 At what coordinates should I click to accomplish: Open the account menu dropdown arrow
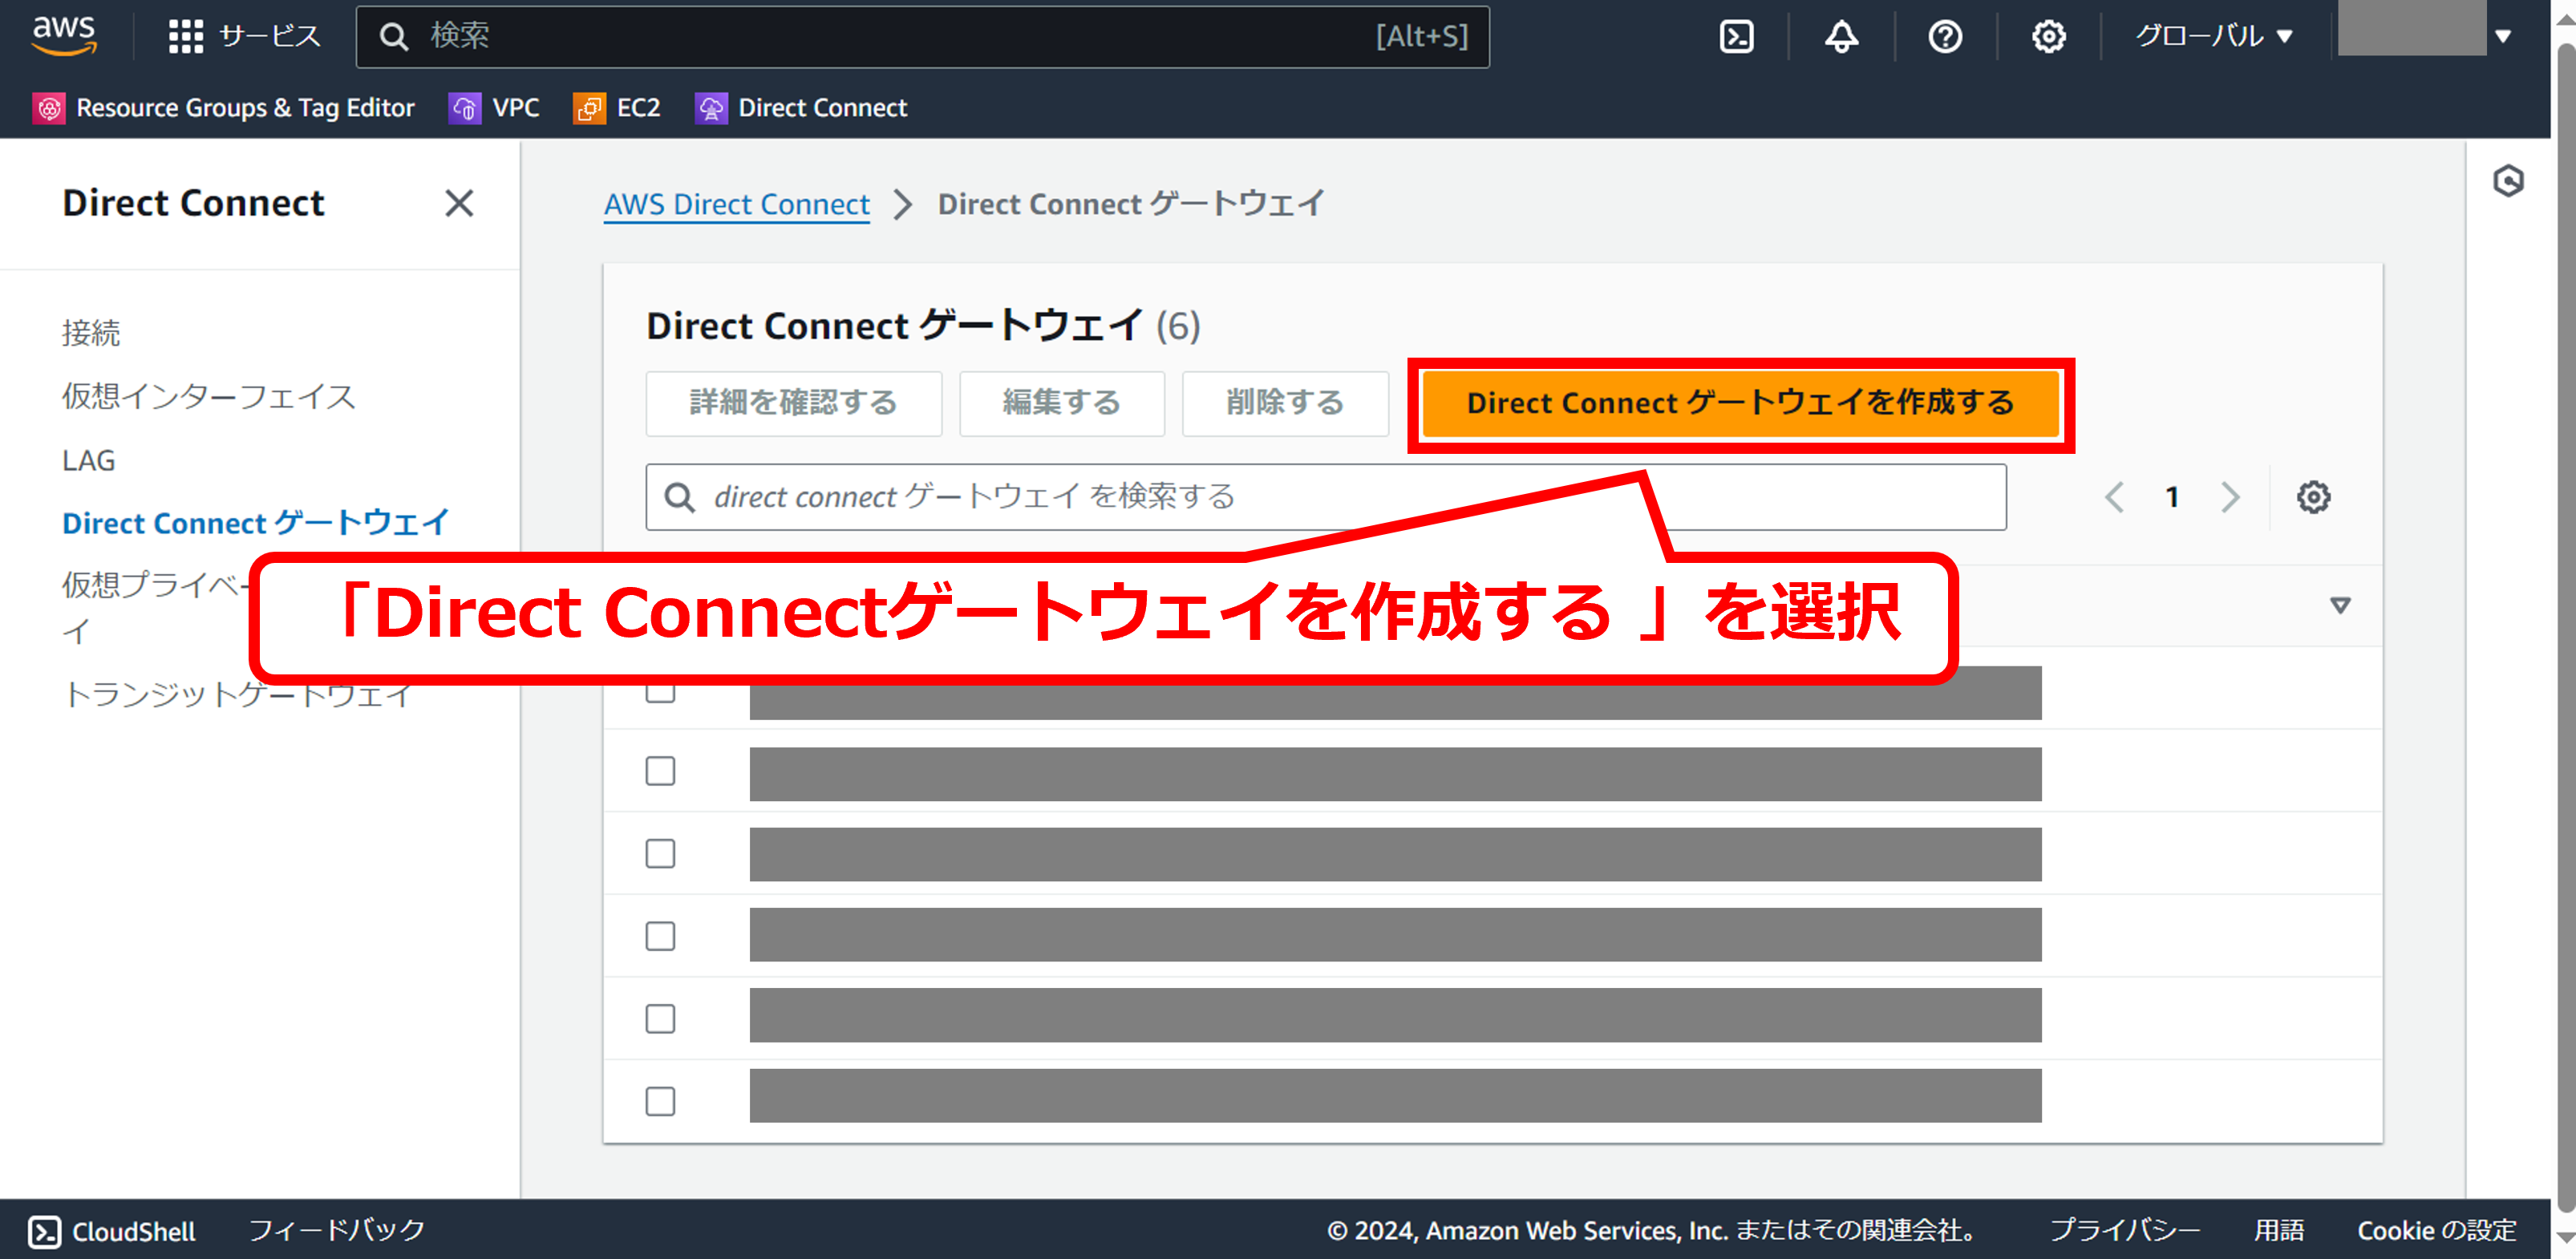click(2503, 37)
